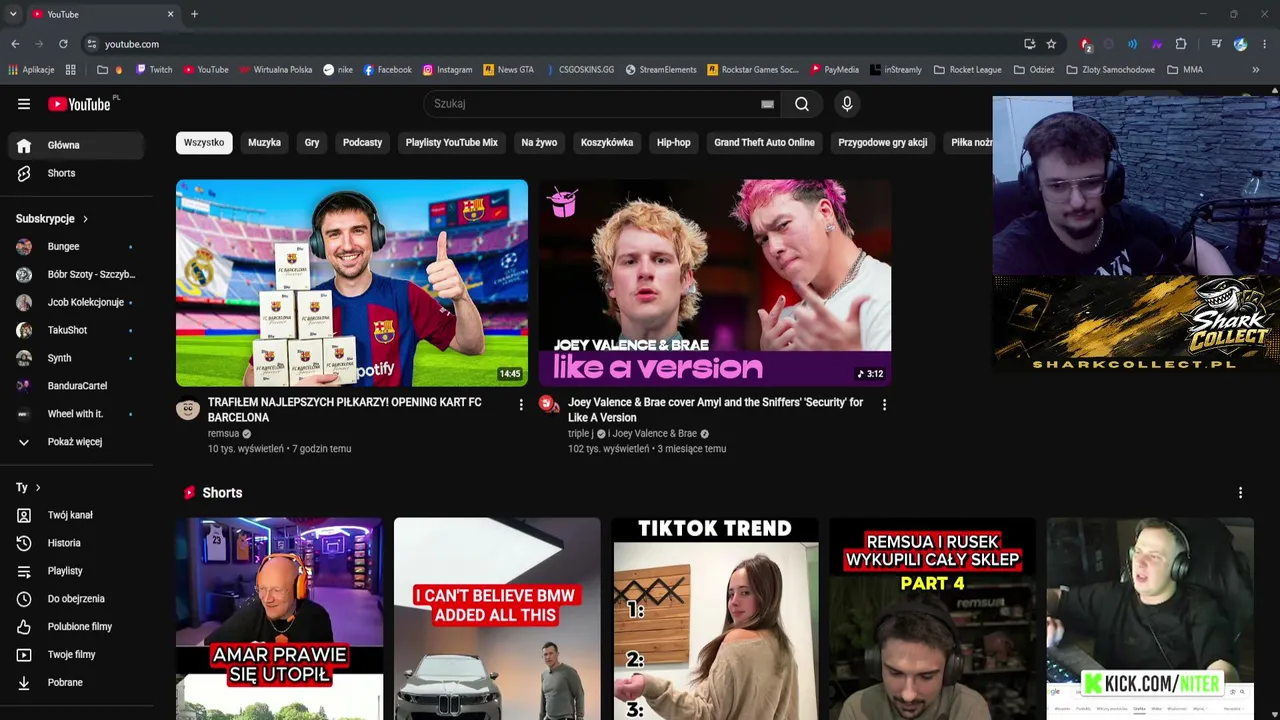Screen dimensions: 1280x720
Task: Select the Grand Theft Auto Online chip
Action: [764, 143]
